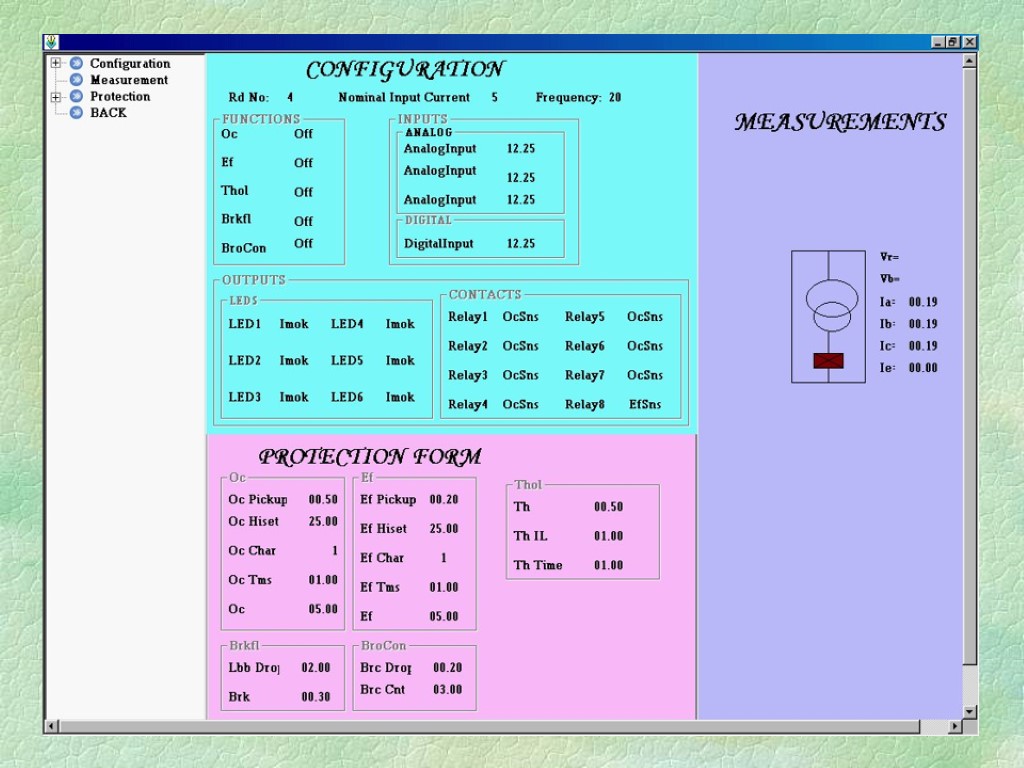The image size is (1024, 768).
Task: Click the Relay1 OcSns value
Action: tap(520, 317)
